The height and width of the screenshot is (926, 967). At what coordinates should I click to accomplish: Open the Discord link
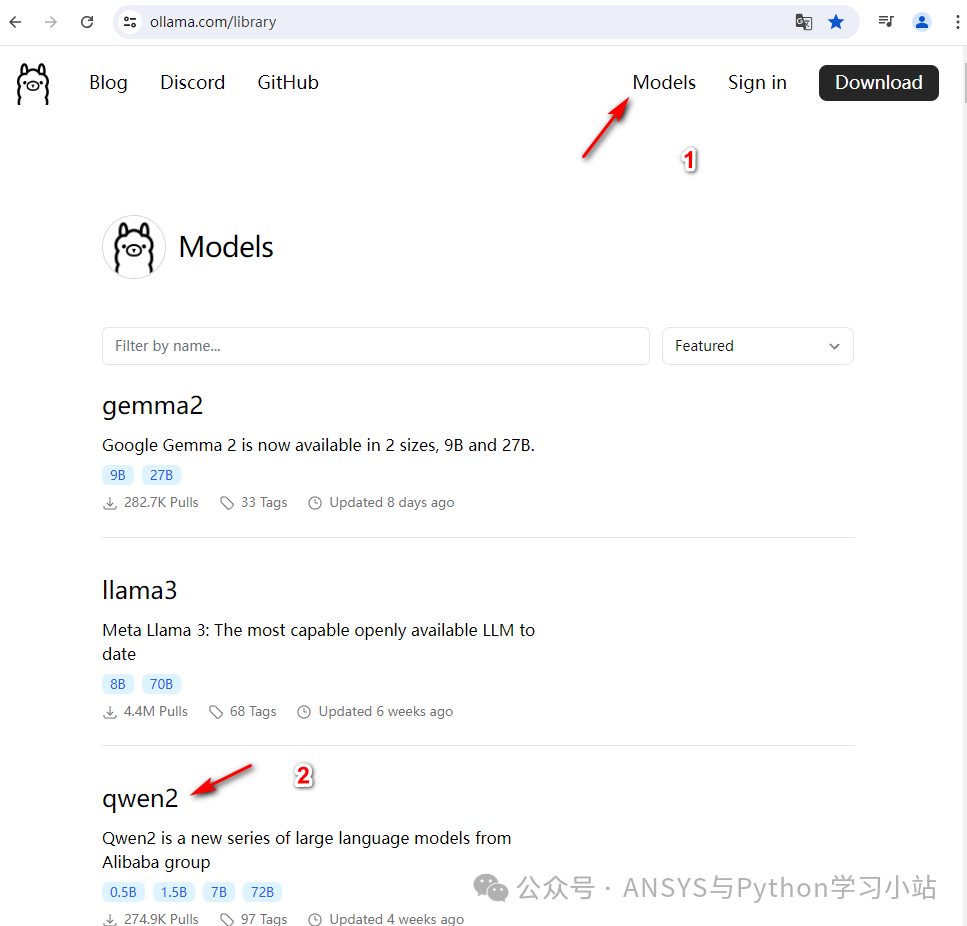[192, 83]
